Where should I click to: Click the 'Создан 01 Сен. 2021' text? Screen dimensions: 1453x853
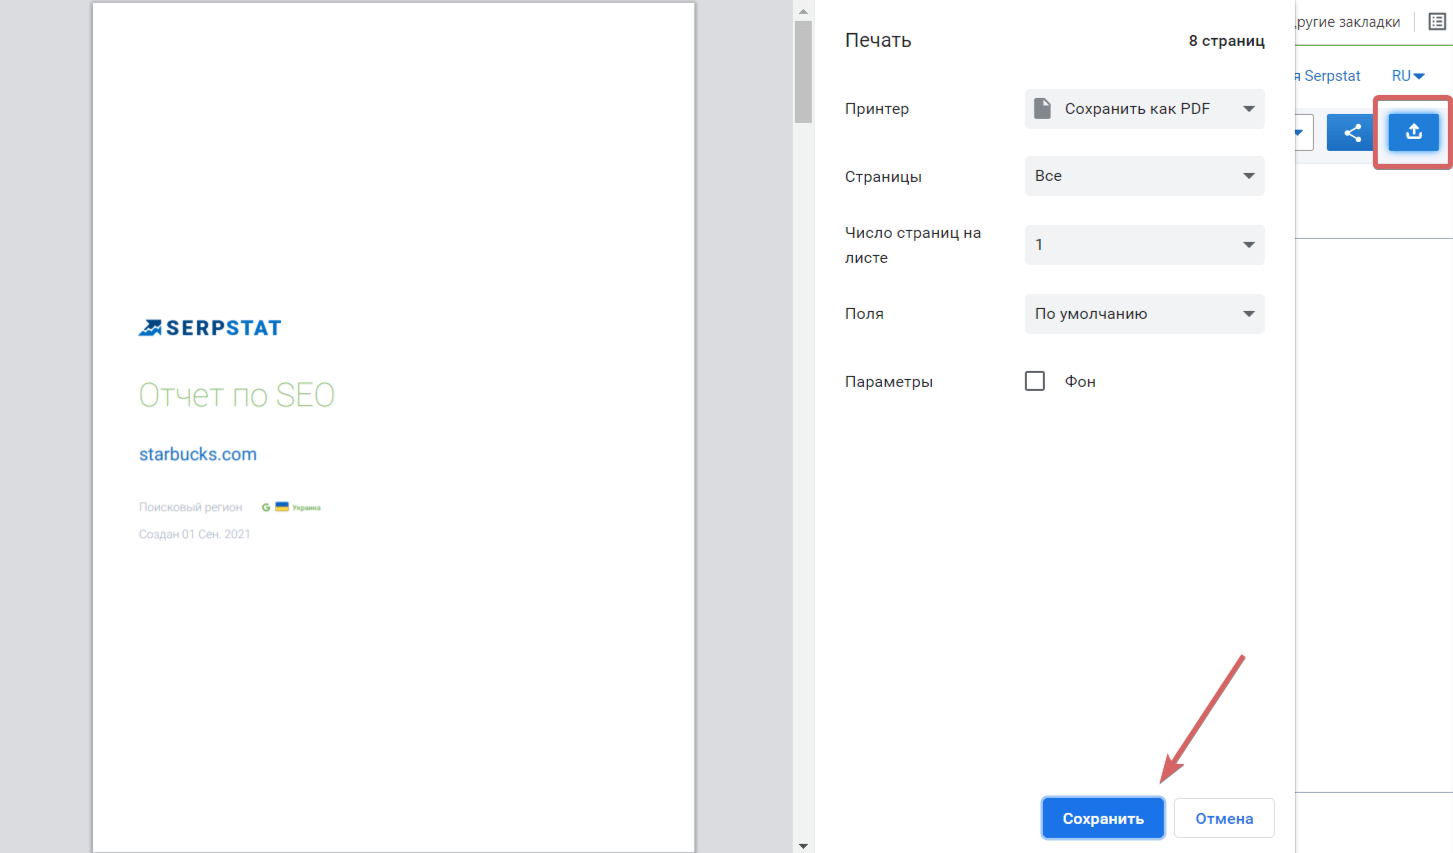pyautogui.click(x=195, y=534)
